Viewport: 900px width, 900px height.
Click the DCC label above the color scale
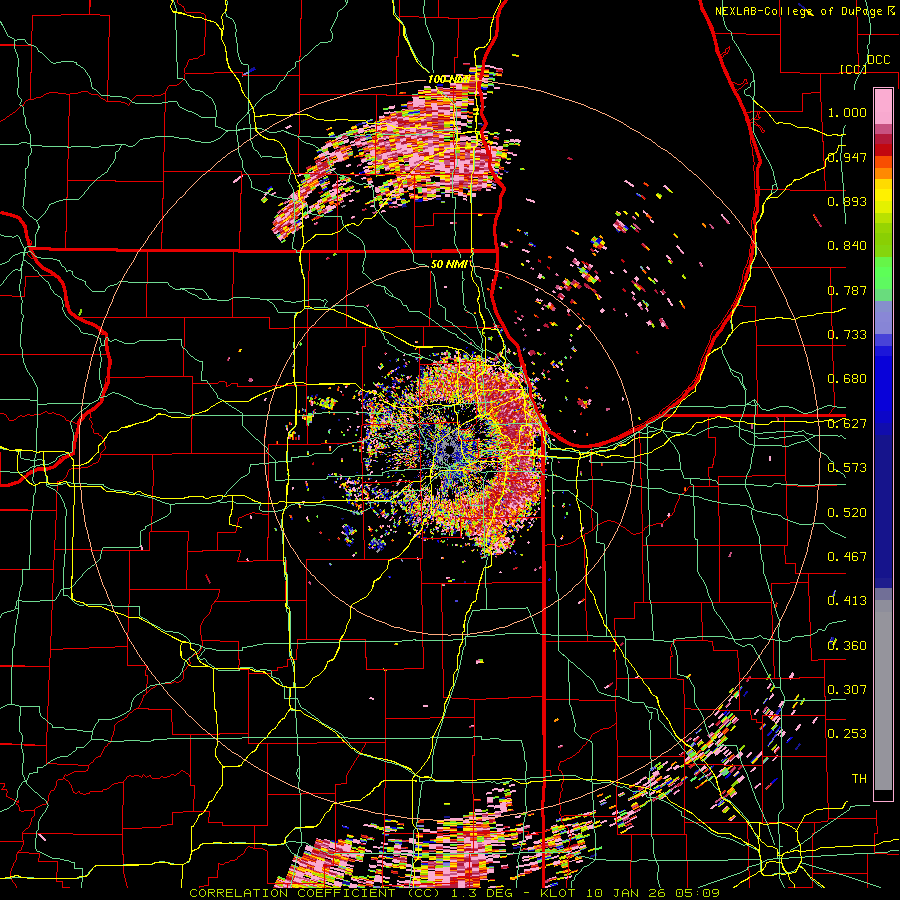pyautogui.click(x=878, y=60)
